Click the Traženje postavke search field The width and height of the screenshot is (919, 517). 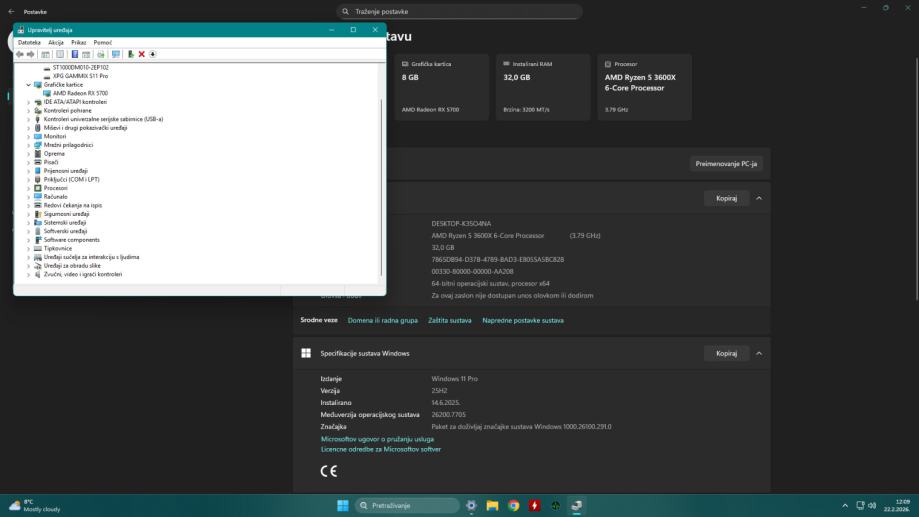459,12
